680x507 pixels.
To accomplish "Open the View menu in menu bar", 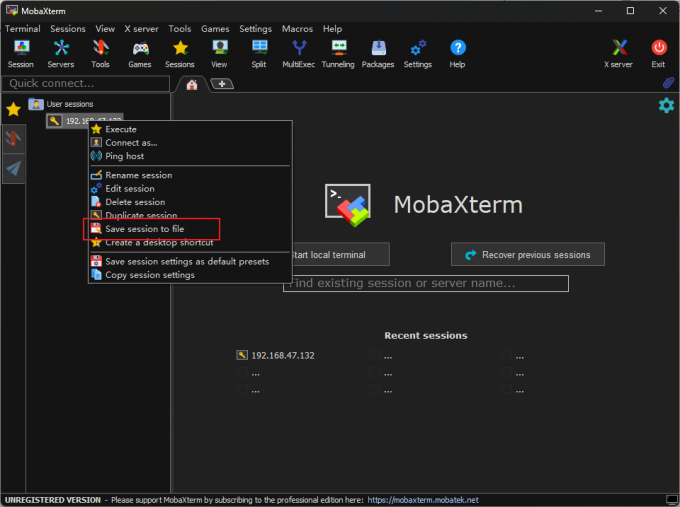I will click(x=105, y=29).
